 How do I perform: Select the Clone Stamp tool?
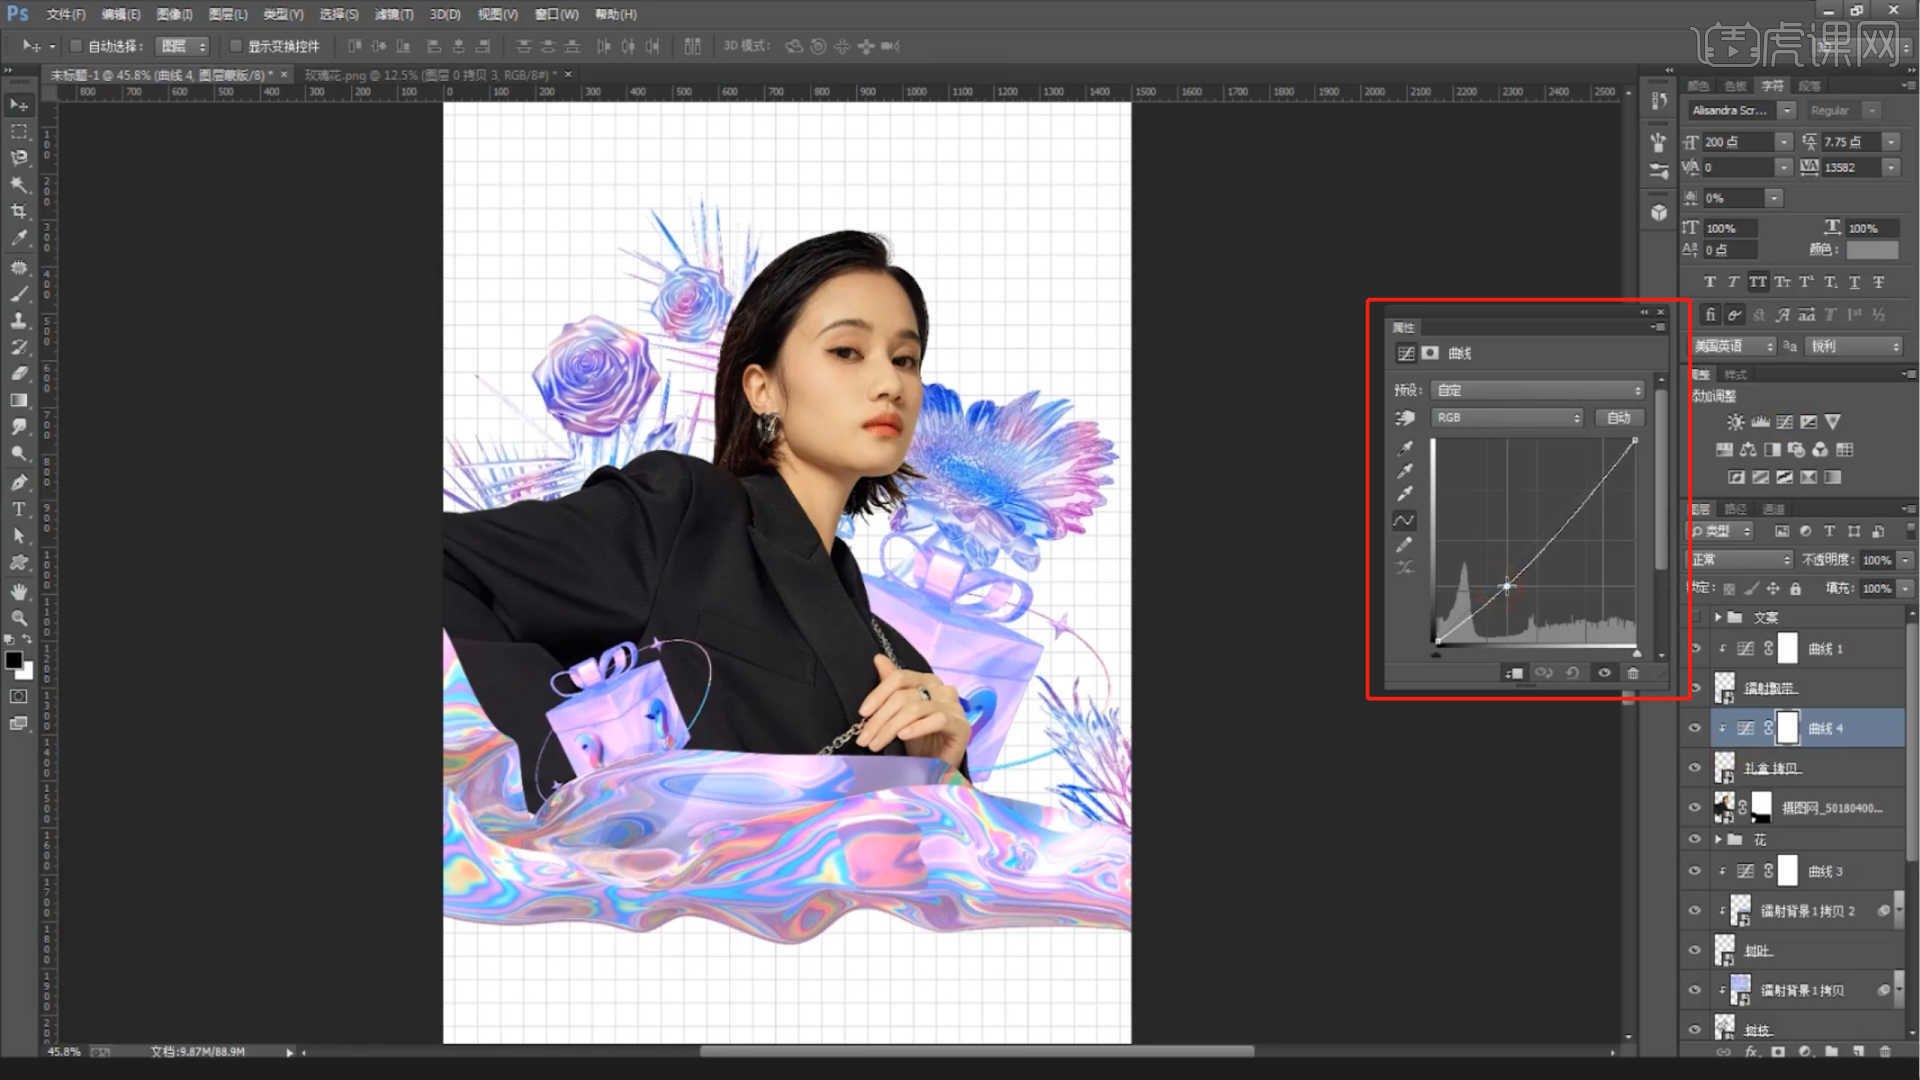19,320
